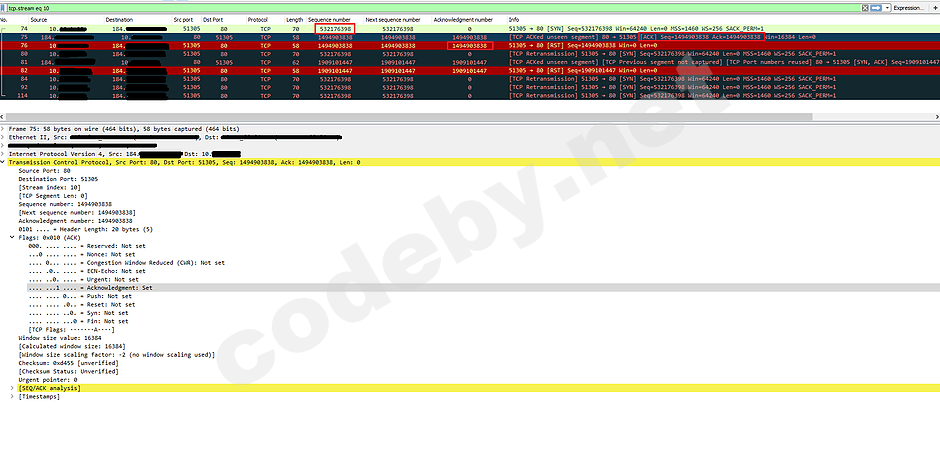The image size is (940, 456).
Task: Select the Nonce: Not set flag line
Action: coord(82,255)
